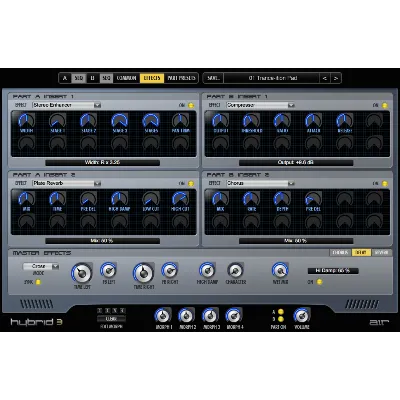Image resolution: width=400 pixels, height=400 pixels.
Task: Click the Morph 3 knob
Action: tap(210, 315)
